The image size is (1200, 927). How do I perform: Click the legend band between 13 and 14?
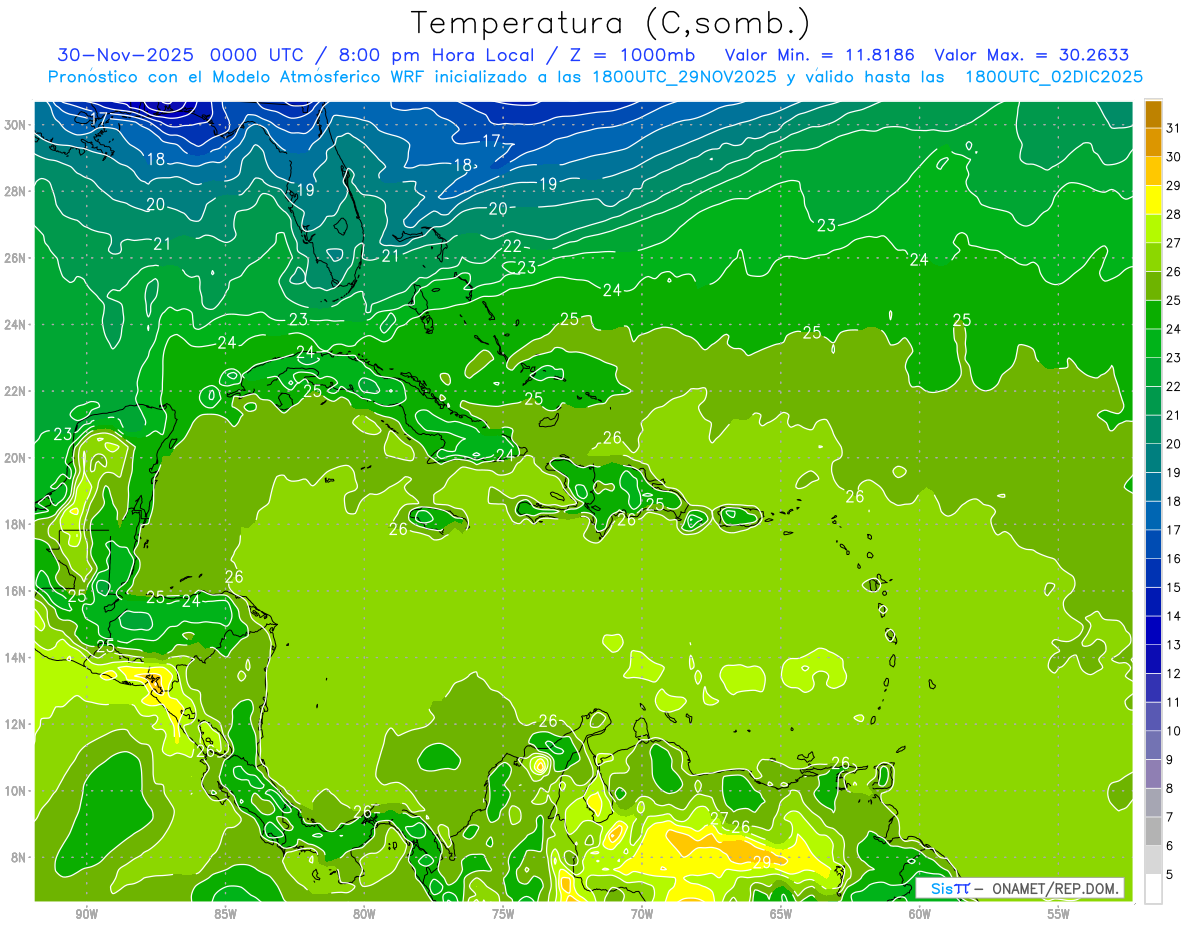[x=1153, y=630]
